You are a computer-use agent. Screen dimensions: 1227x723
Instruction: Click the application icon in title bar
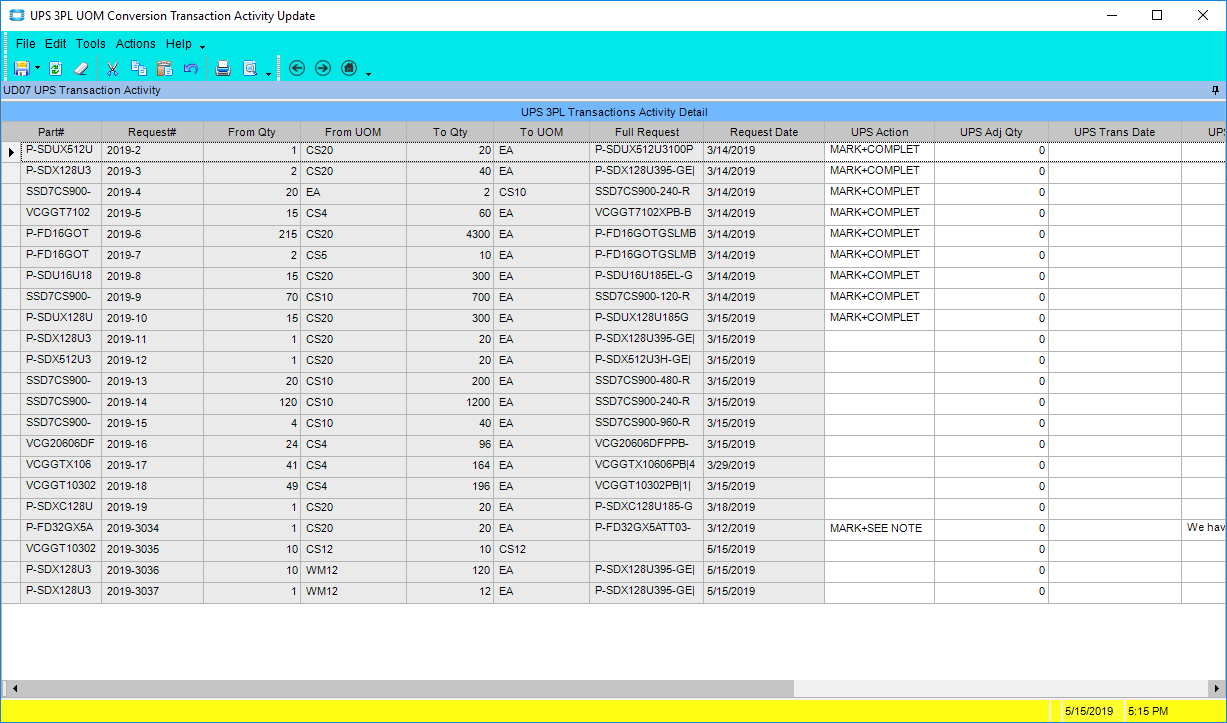[x=17, y=15]
